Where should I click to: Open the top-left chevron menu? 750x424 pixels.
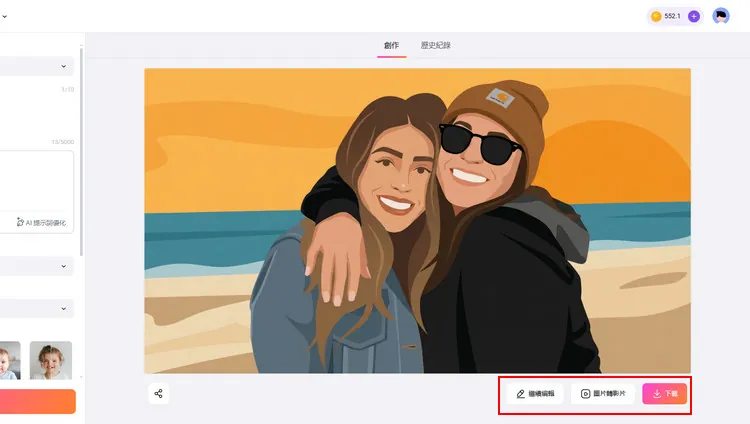tap(4, 16)
